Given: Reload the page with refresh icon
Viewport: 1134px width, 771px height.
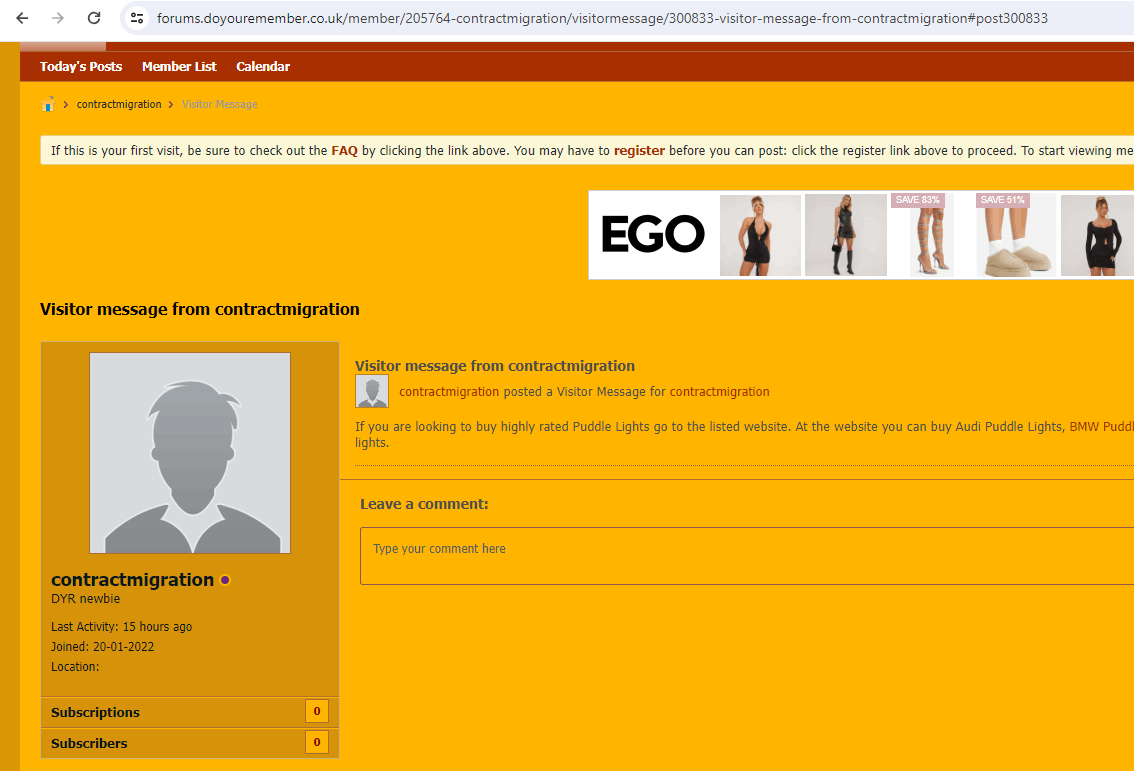Looking at the screenshot, I should 94,18.
